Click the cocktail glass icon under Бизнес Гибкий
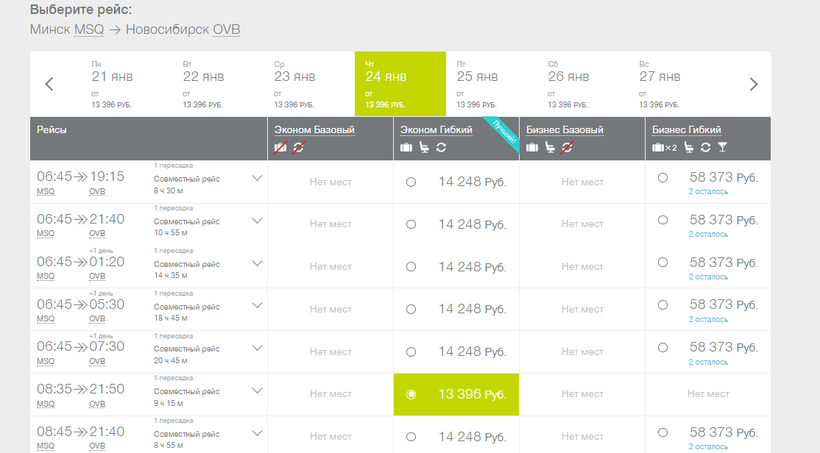The height and width of the screenshot is (453, 820). (722, 148)
